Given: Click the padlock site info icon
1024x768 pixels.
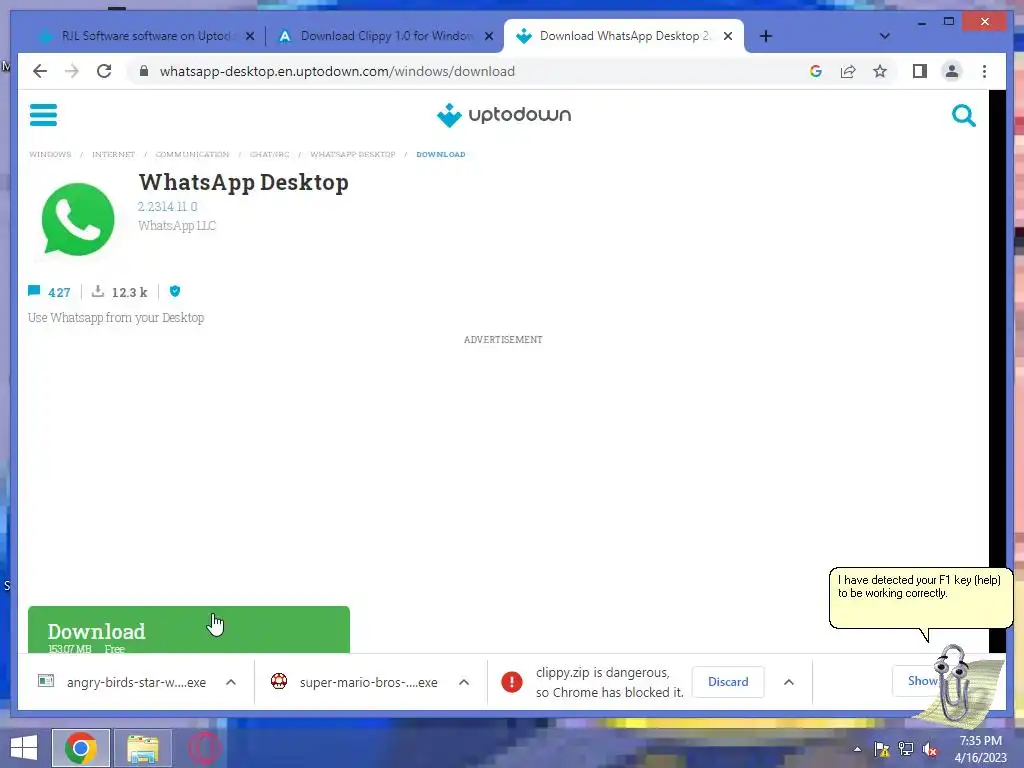Looking at the screenshot, I should [144, 71].
